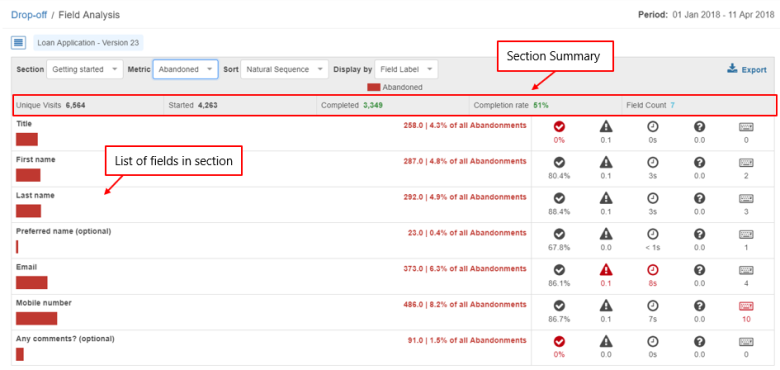Click the Preferred name (optional) field label
Screen dimensions: 780x370
(x=64, y=231)
